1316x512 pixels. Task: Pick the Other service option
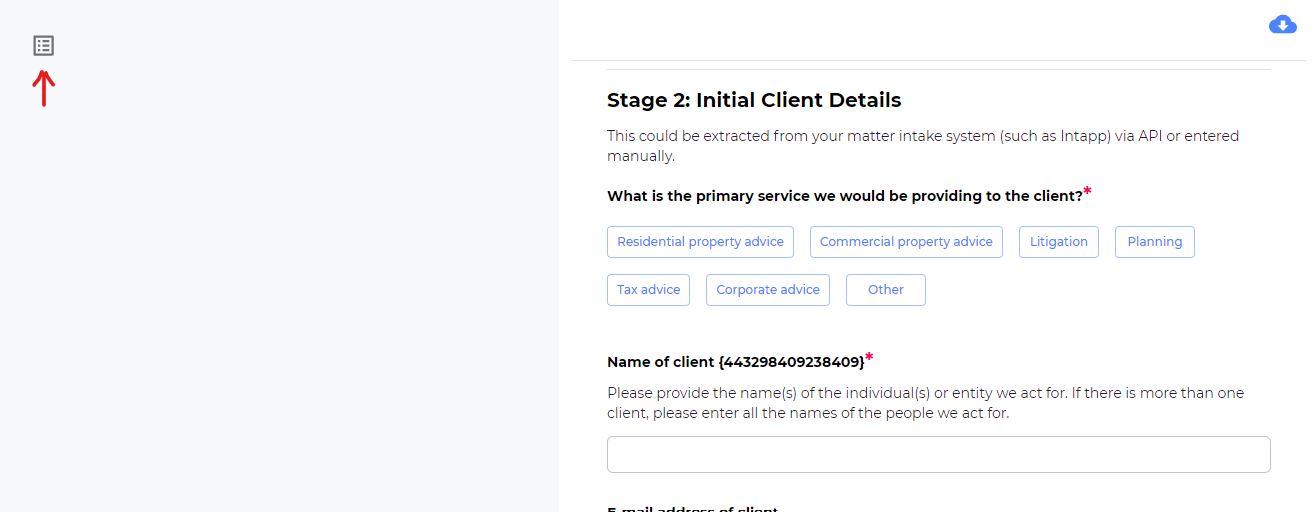(885, 290)
